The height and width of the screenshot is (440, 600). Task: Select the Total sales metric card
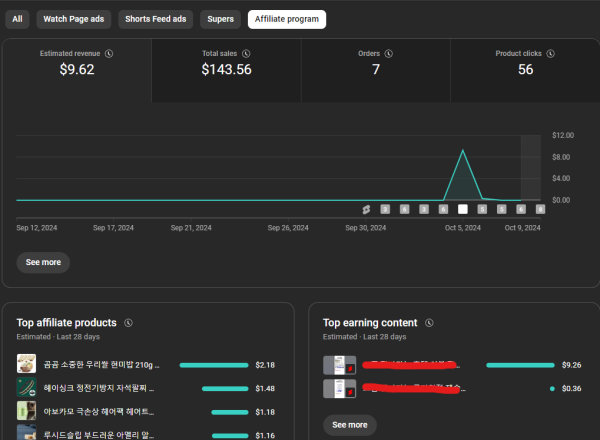click(x=226, y=70)
